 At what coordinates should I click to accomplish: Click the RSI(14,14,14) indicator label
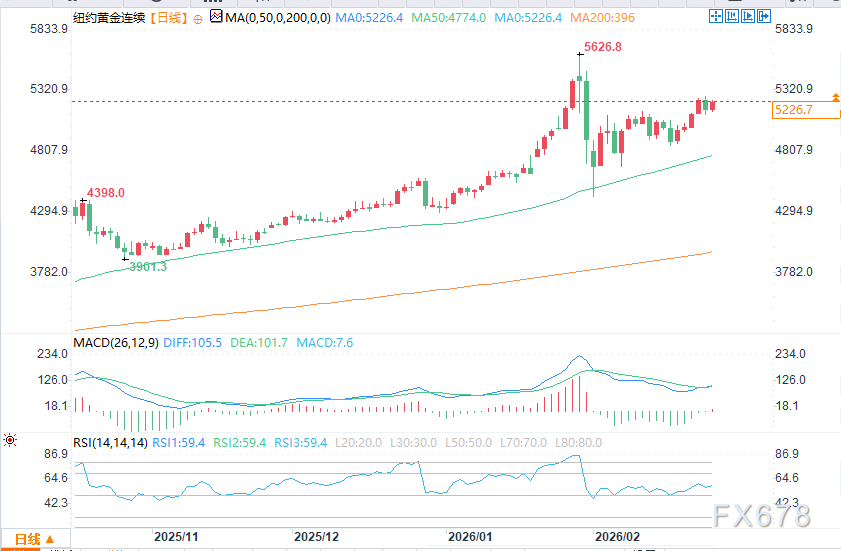109,443
